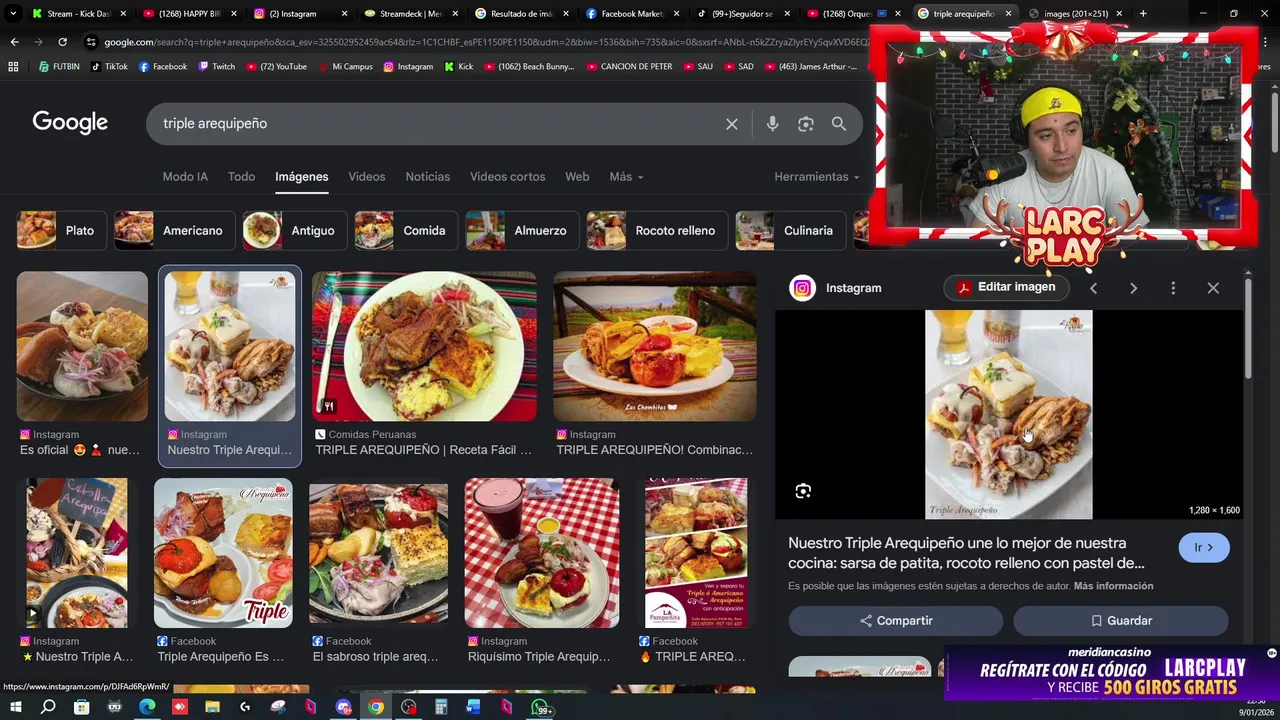1280x720 pixels.
Task: Switch to Videos cortos tab
Action: [507, 177]
